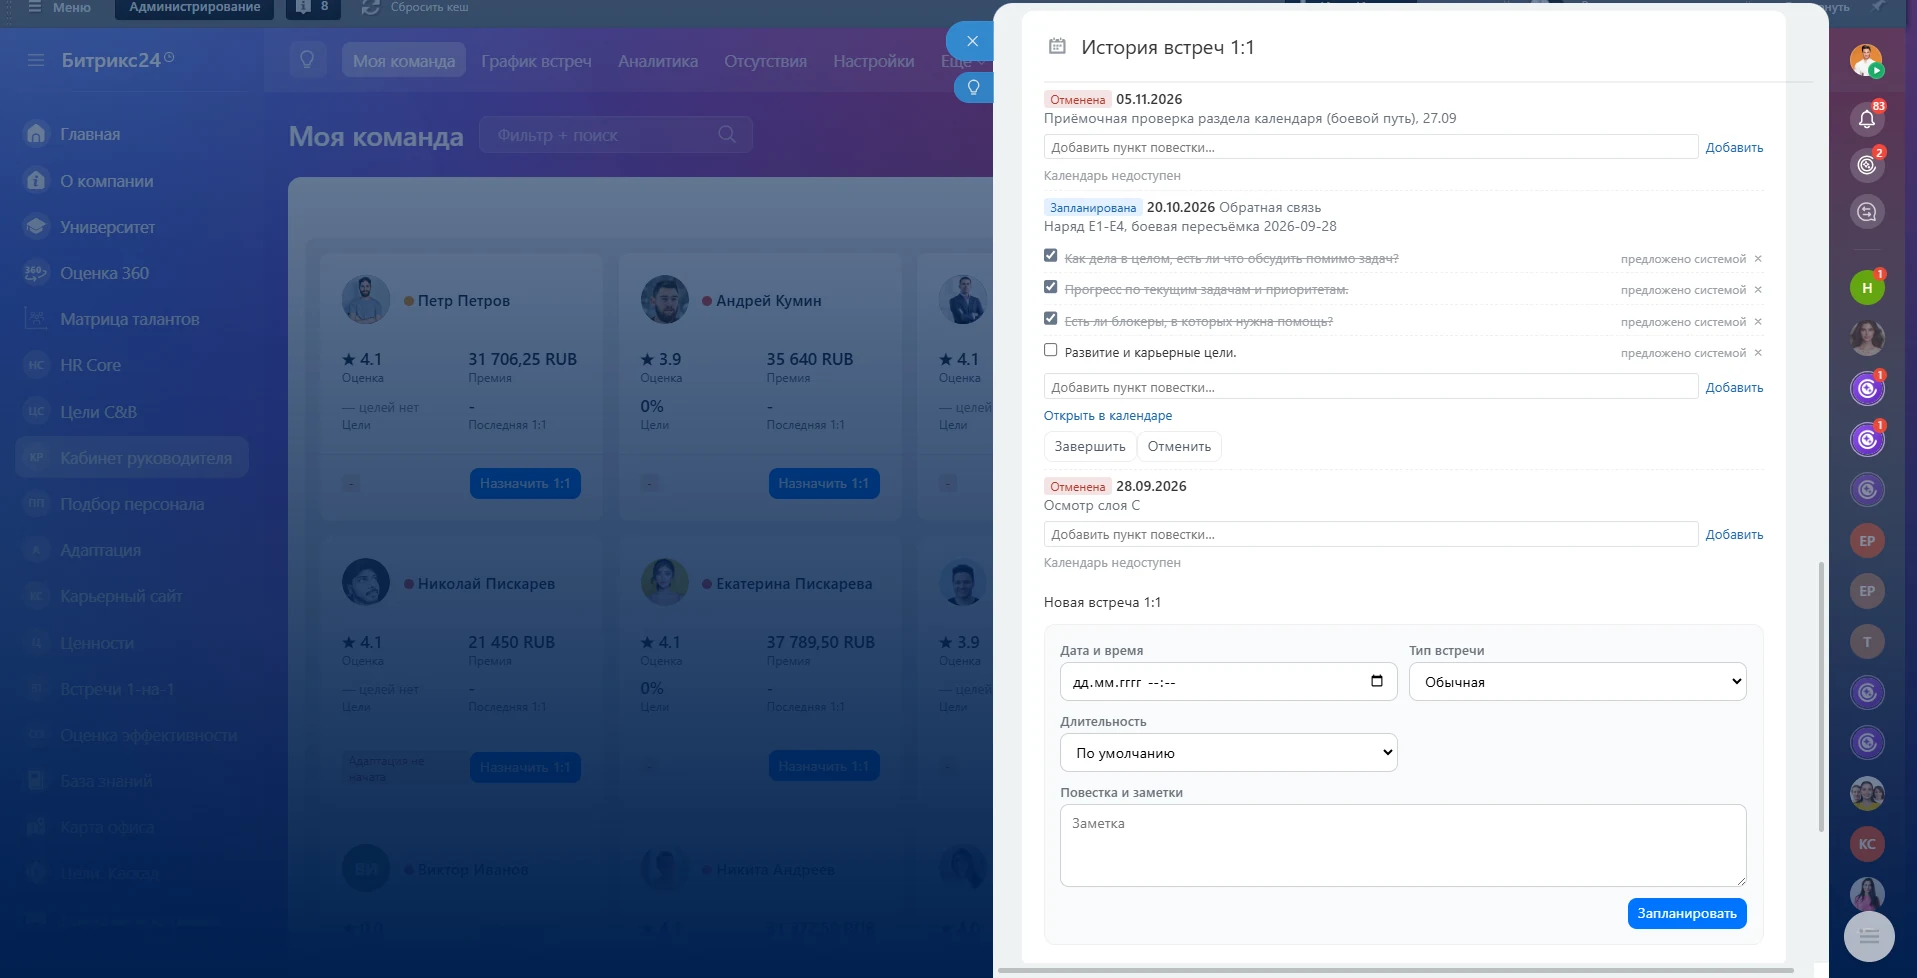Image resolution: width=1917 pixels, height=978 pixels.
Task: Remove the 'Есть ли блокеры' agenda item
Action: [1758, 322]
